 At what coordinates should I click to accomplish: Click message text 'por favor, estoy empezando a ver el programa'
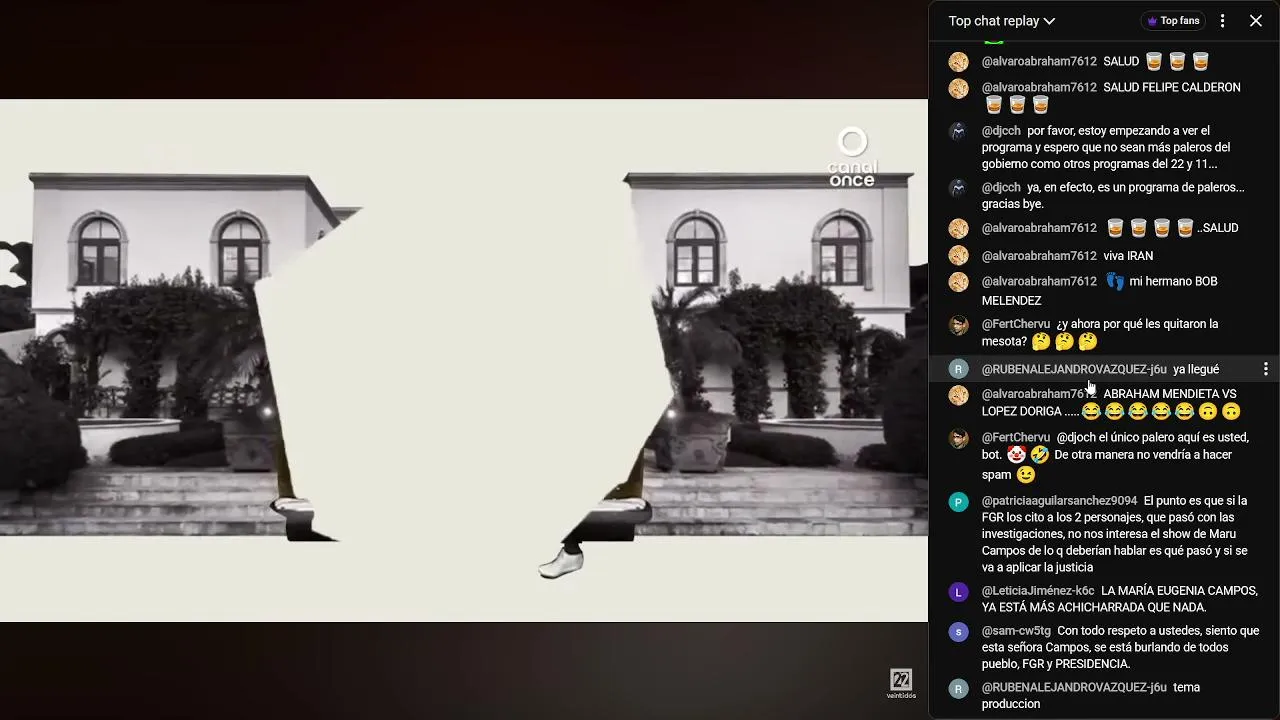[1106, 147]
